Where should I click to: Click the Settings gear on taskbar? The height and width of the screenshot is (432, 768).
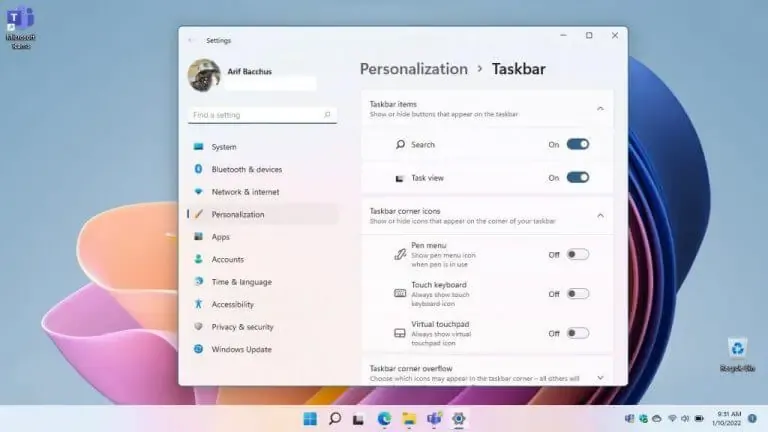point(458,419)
